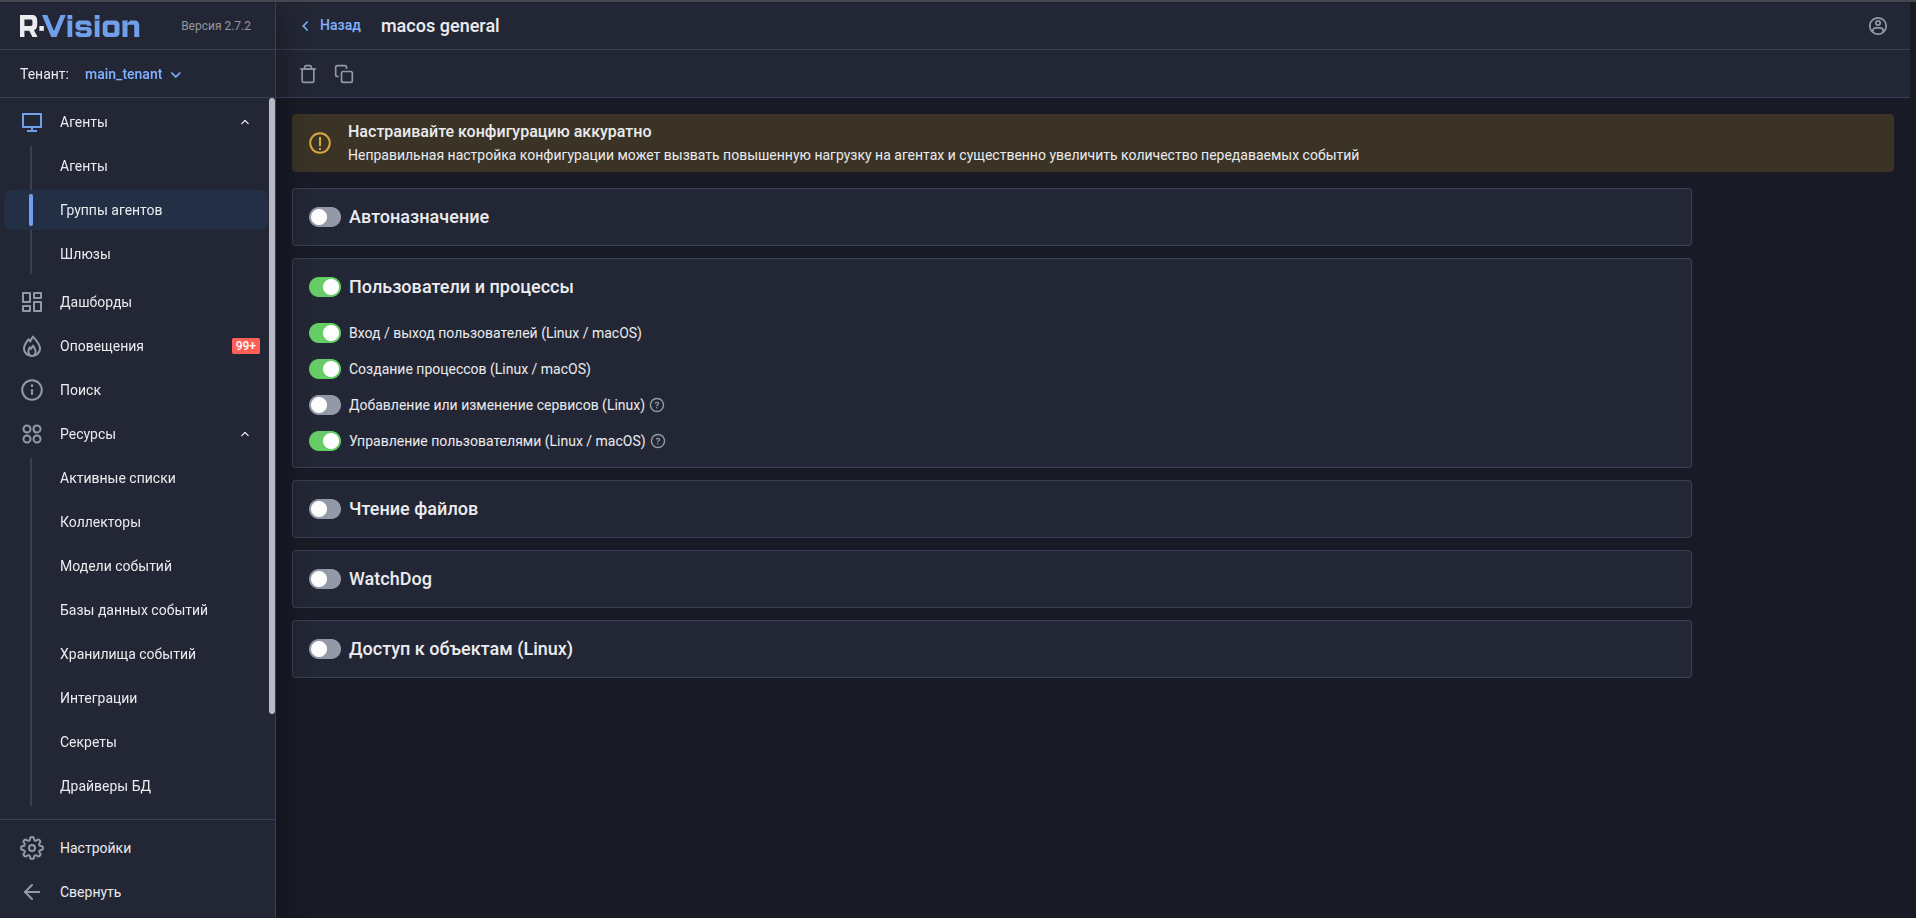Open Базы данных событий
The image size is (1916, 918).
click(x=135, y=610)
